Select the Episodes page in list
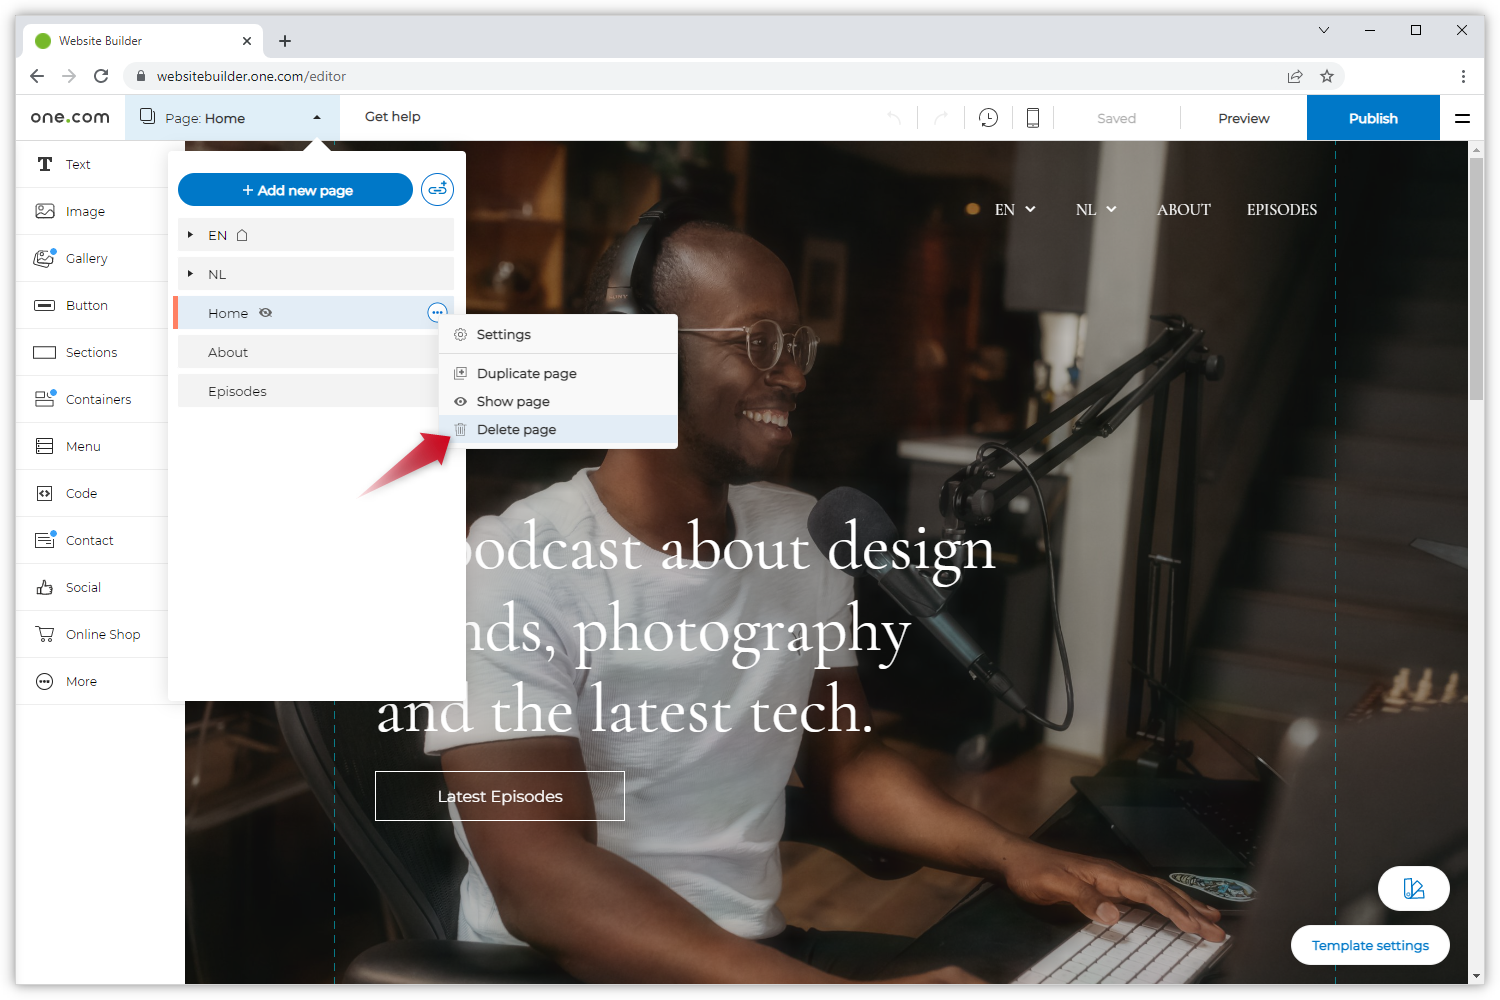The width and height of the screenshot is (1500, 1000). pyautogui.click(x=237, y=391)
